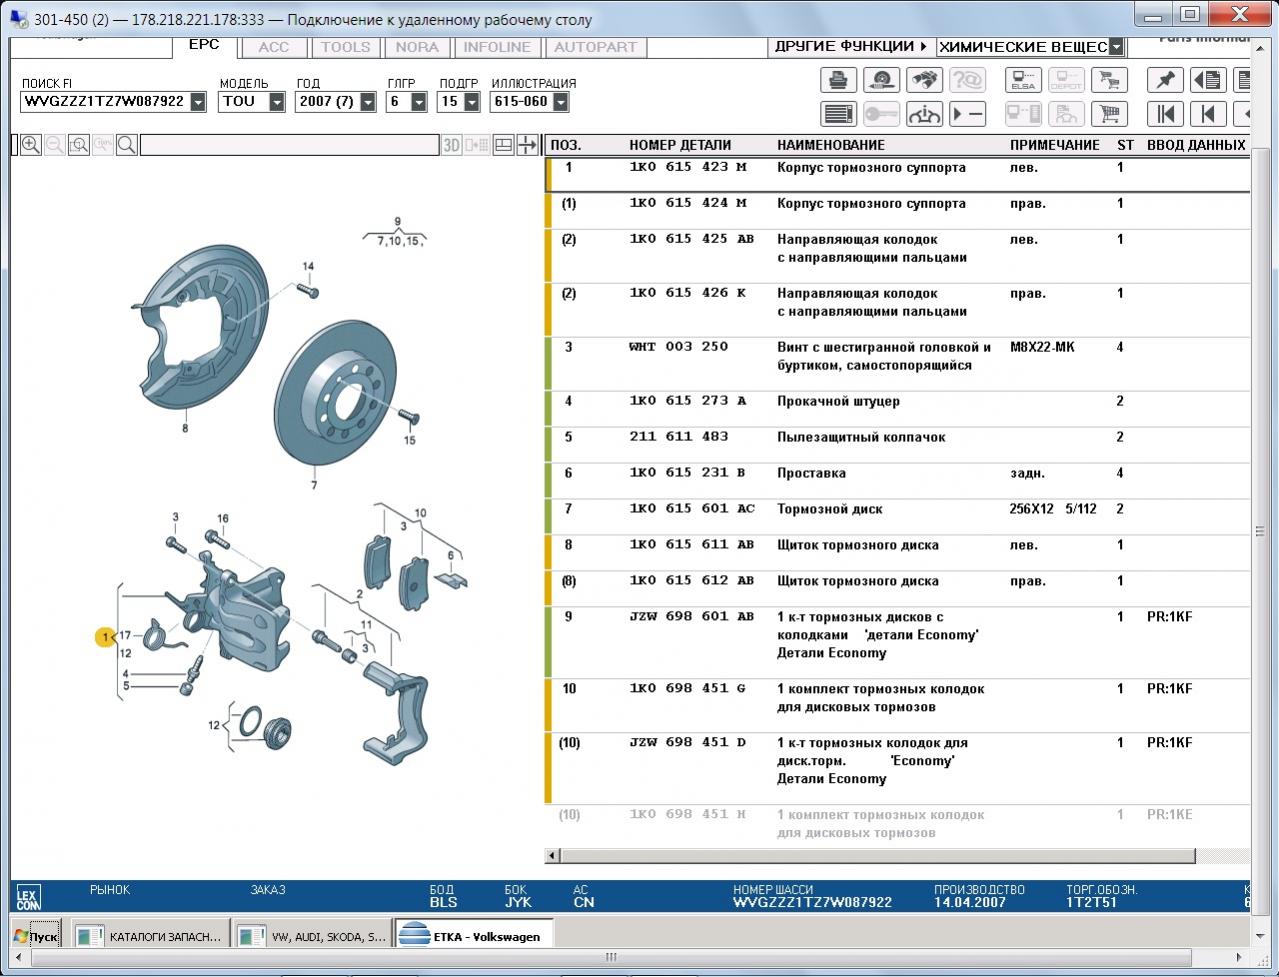Click the vehicle info icon
1279x977 pixels.
pos(924,114)
